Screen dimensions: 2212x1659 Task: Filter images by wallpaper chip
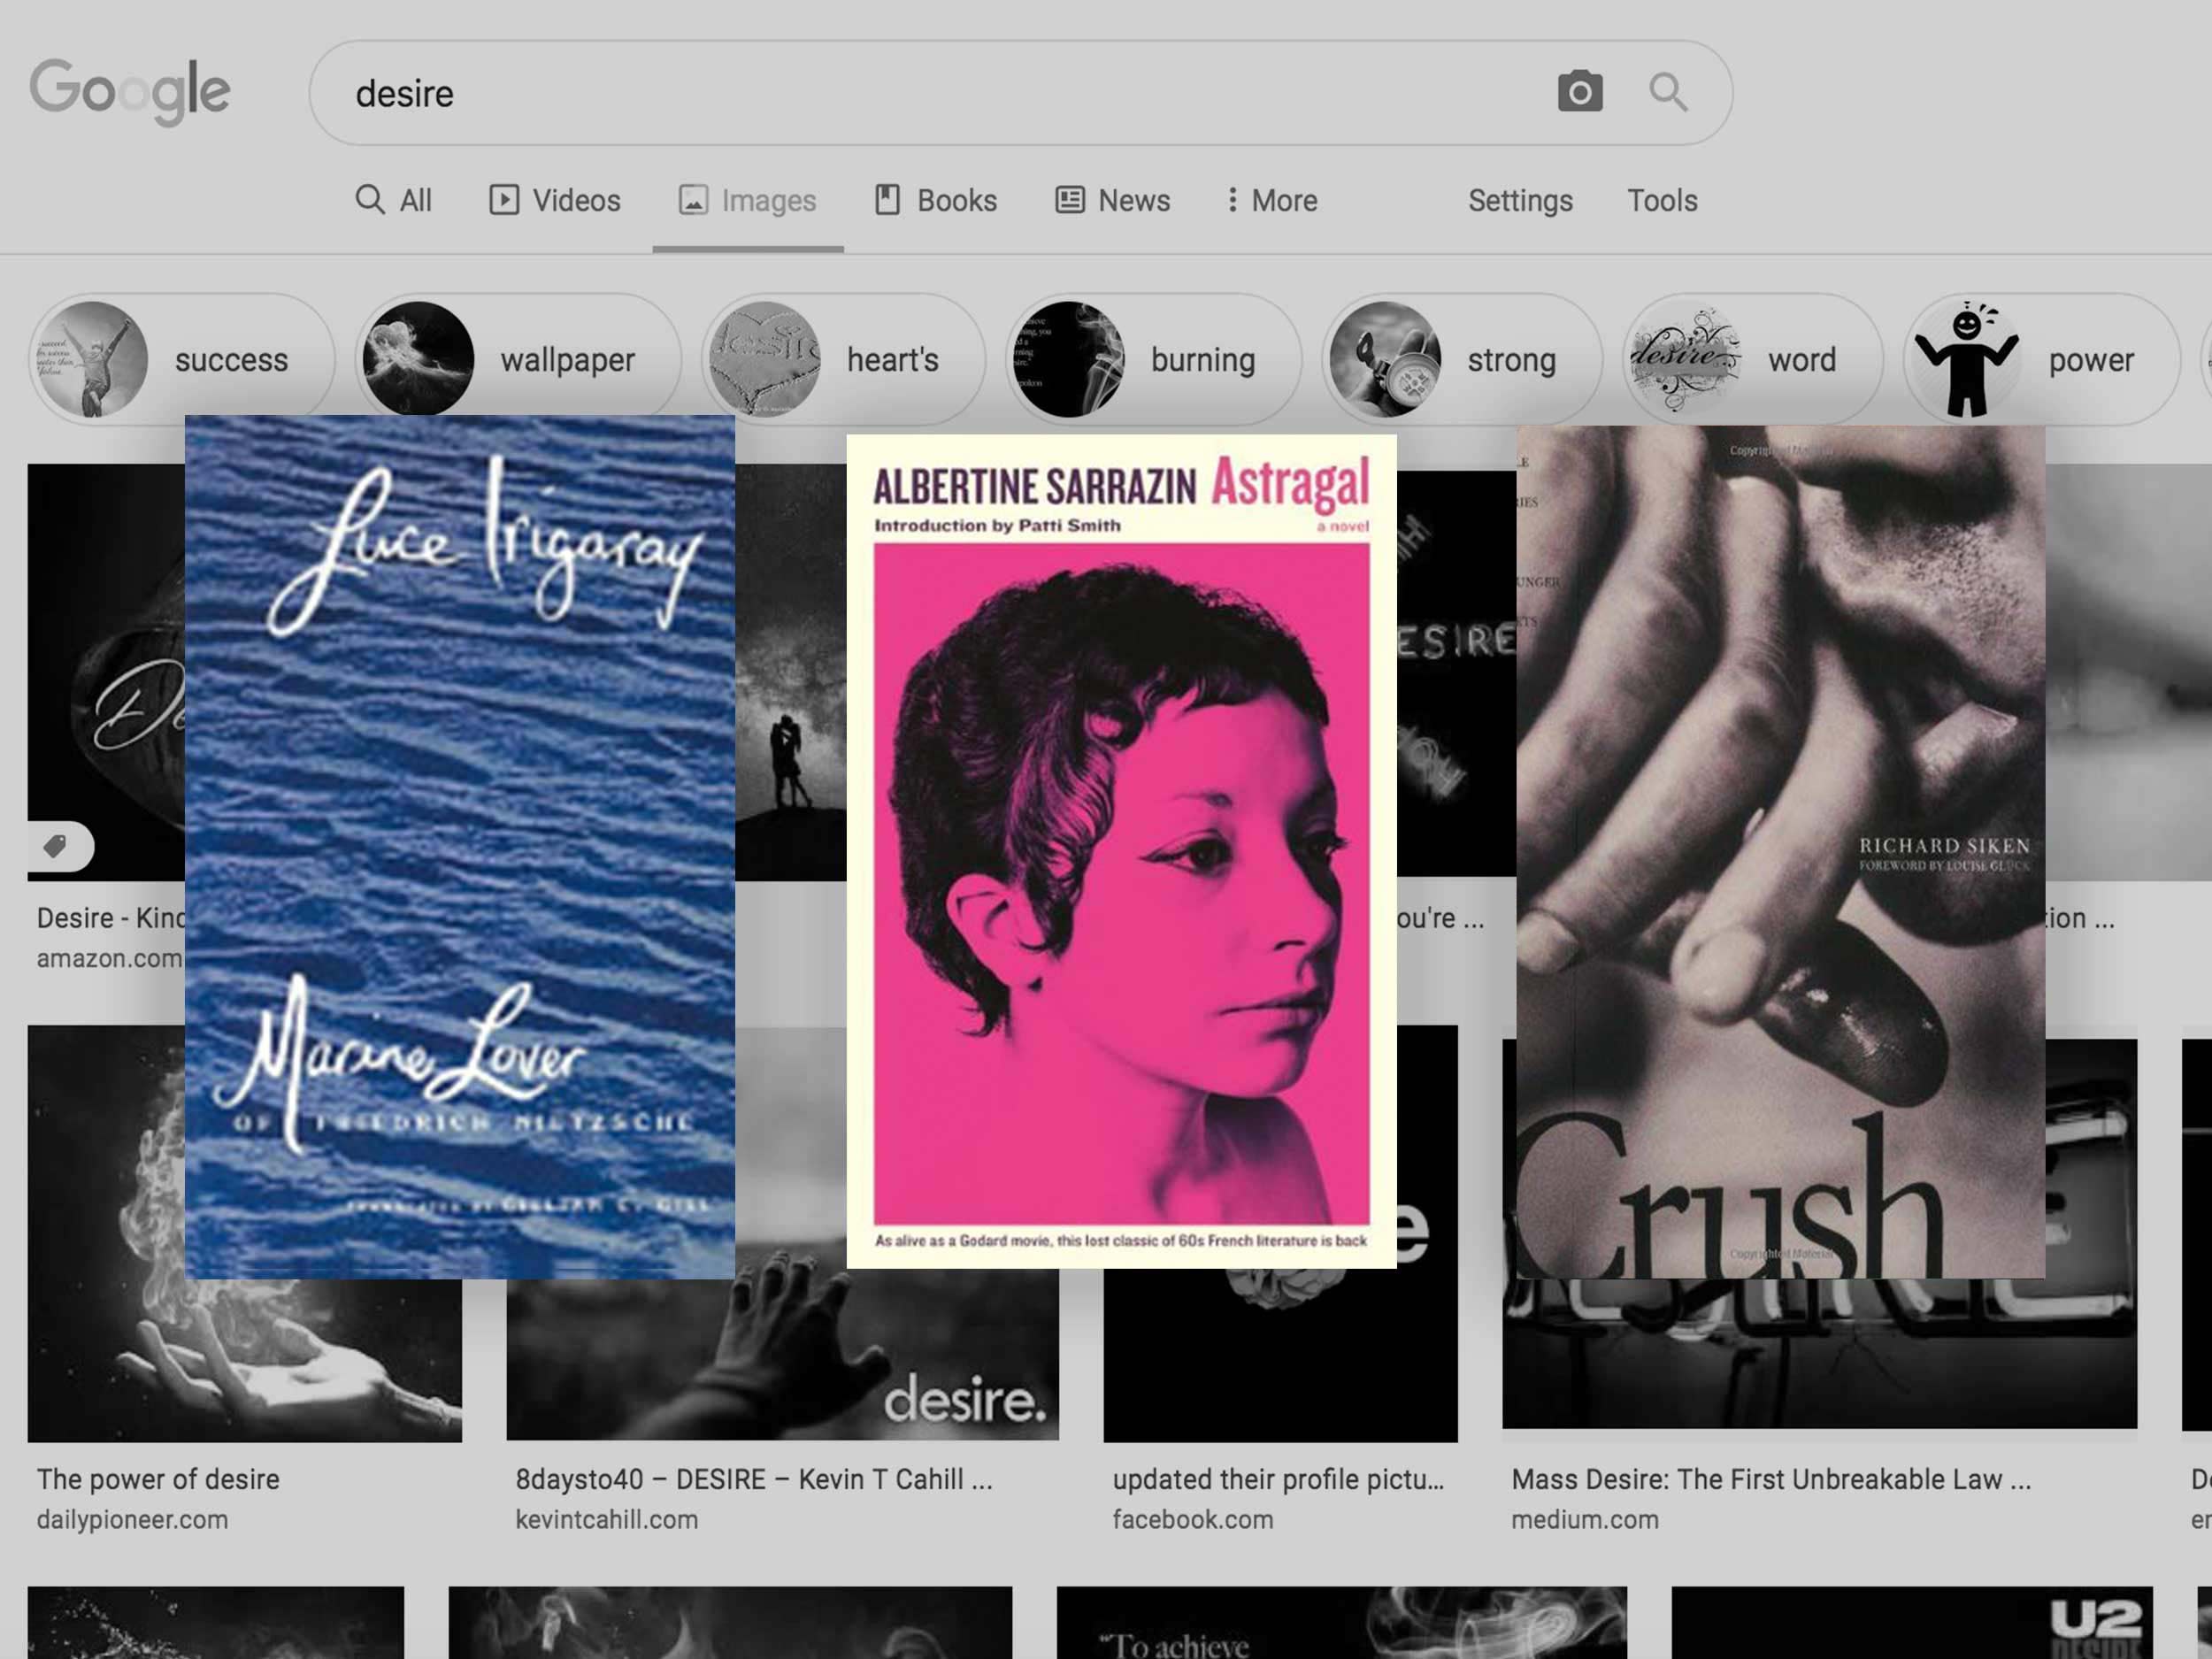coord(518,359)
